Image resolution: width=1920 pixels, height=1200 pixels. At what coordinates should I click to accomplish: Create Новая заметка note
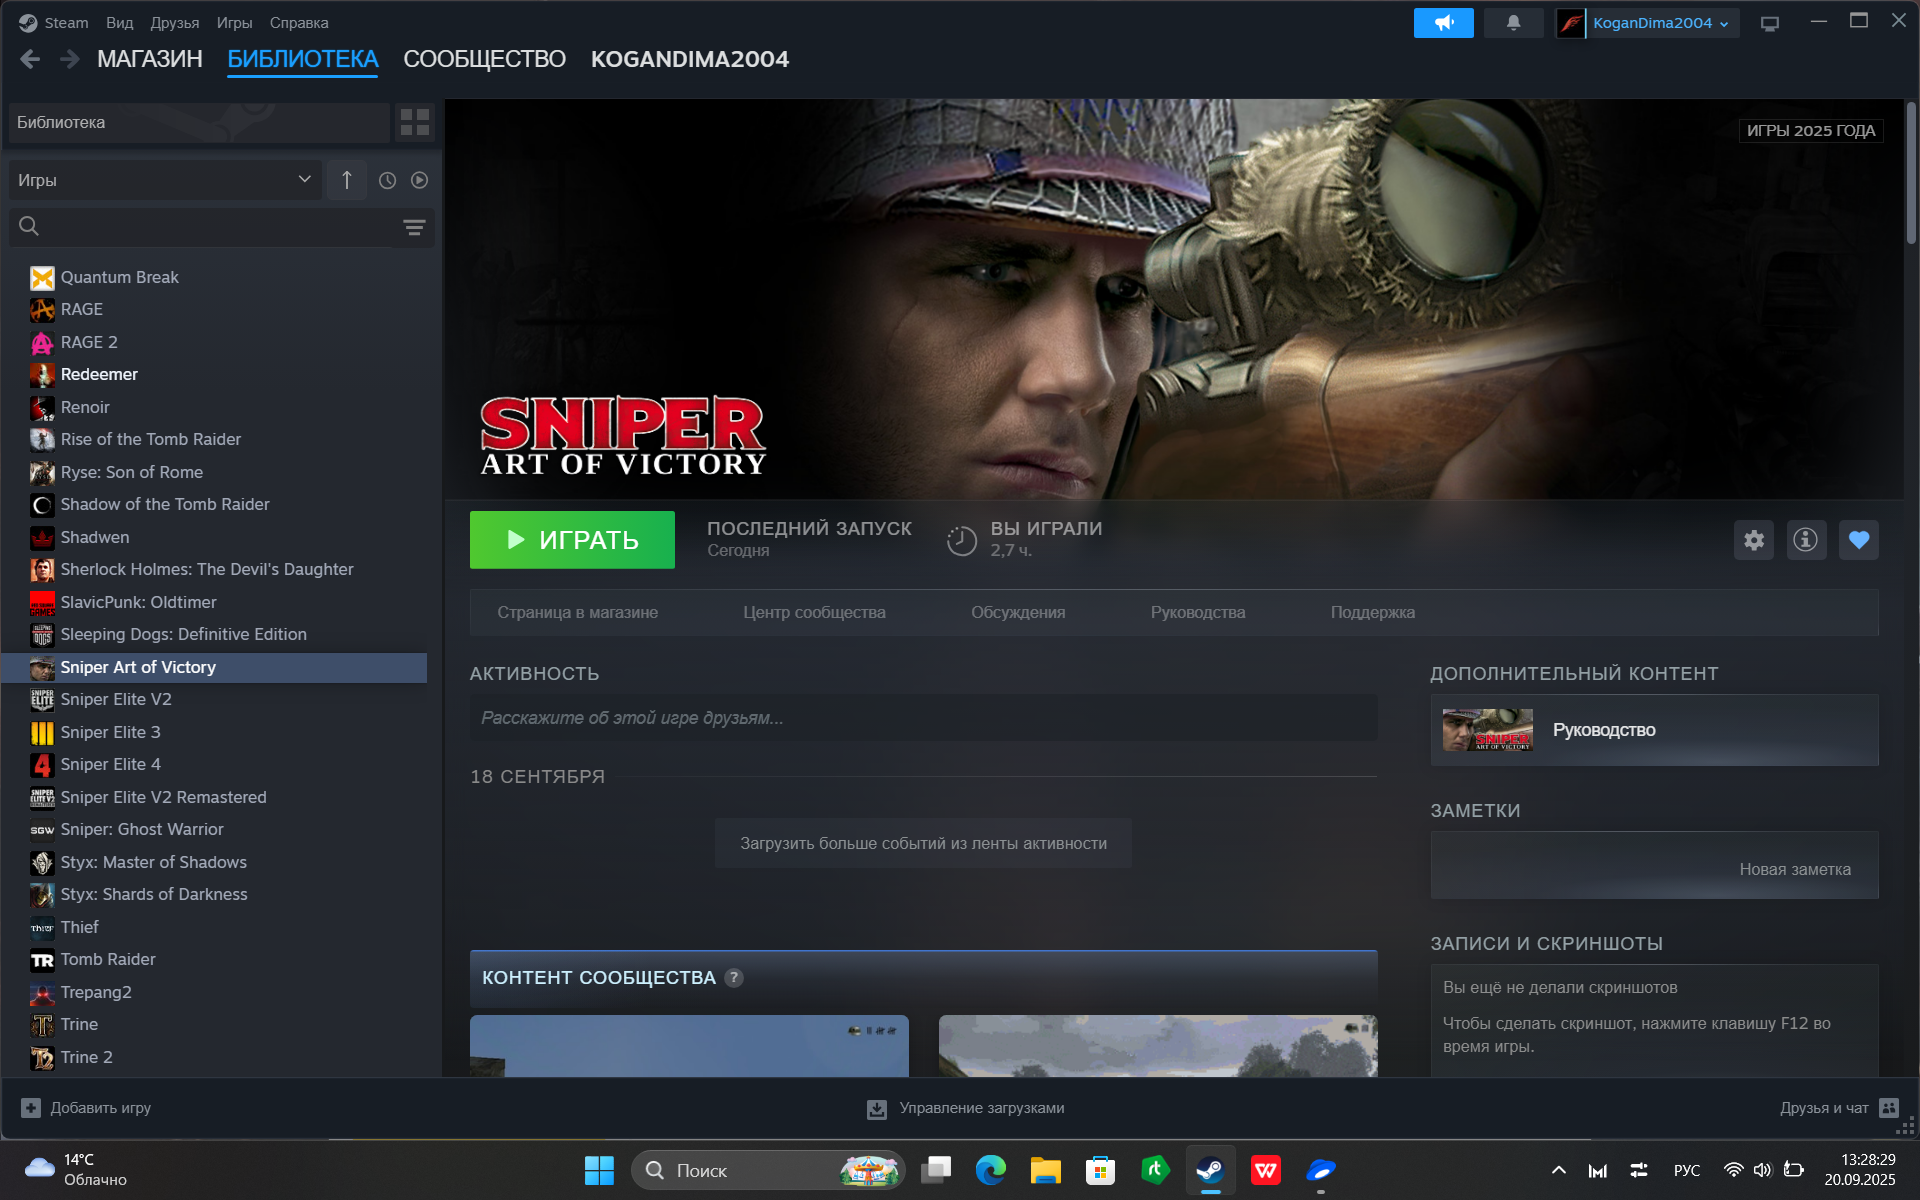point(1795,869)
